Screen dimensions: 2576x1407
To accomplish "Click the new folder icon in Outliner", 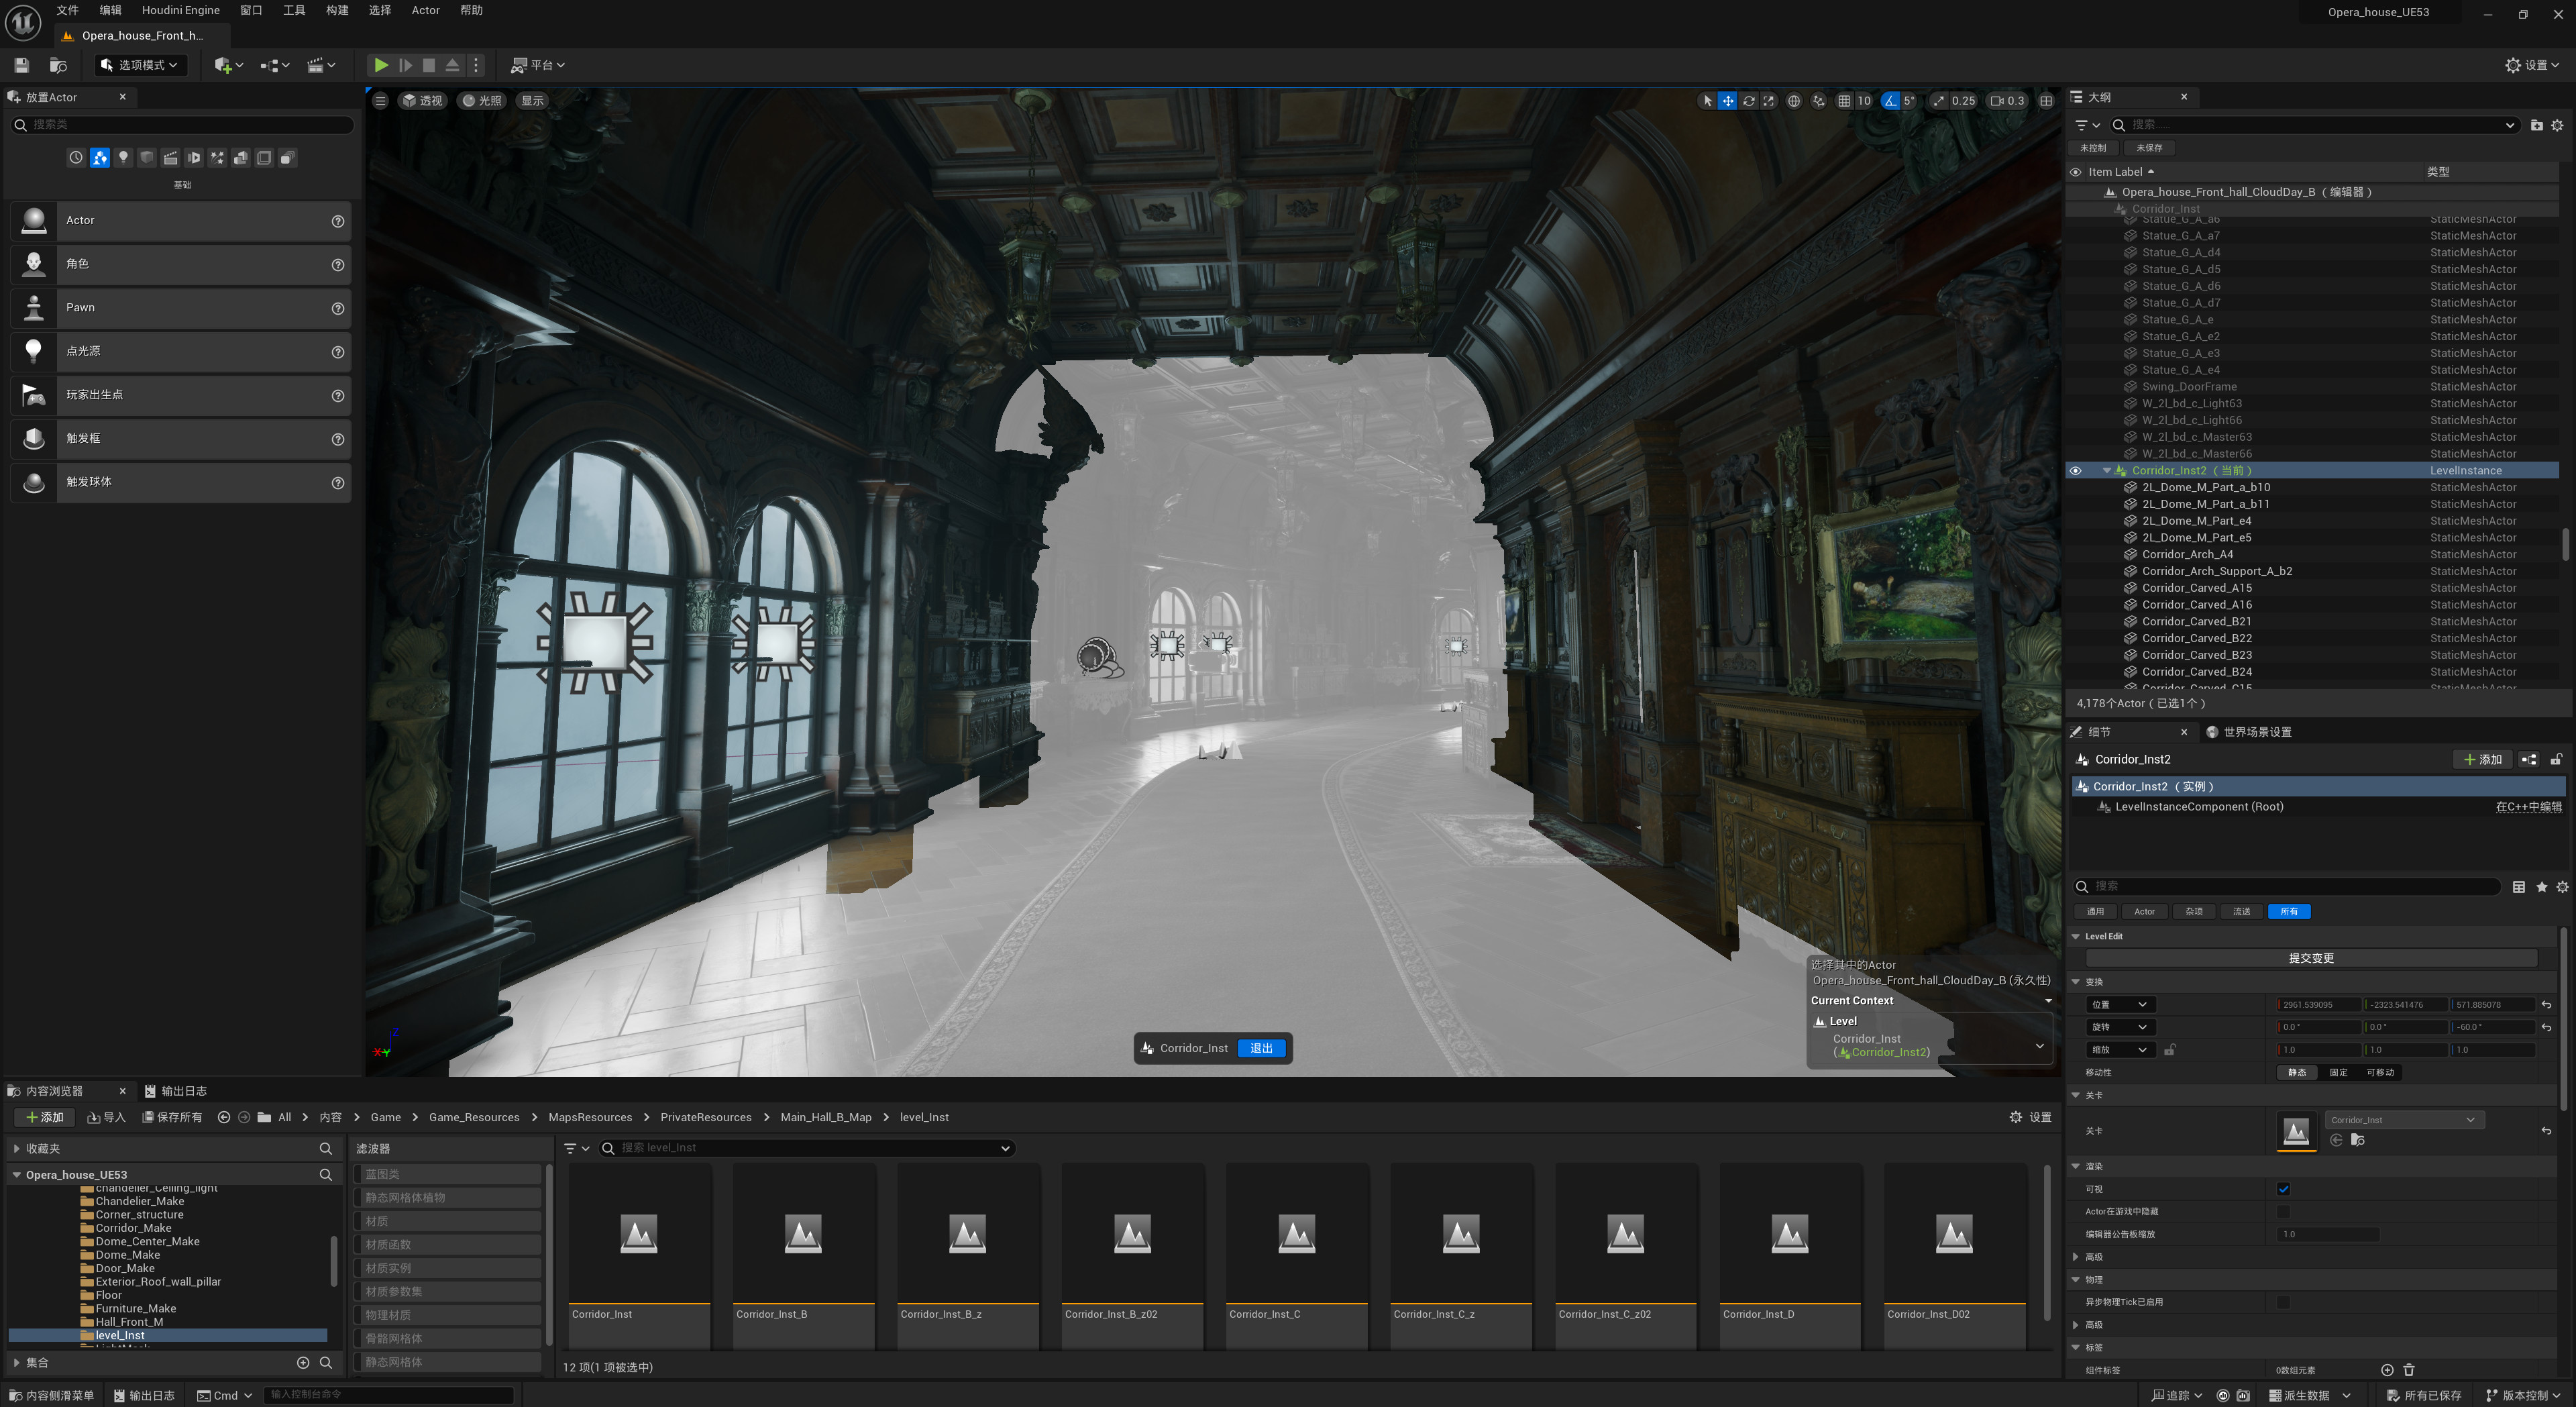I will 2537,125.
